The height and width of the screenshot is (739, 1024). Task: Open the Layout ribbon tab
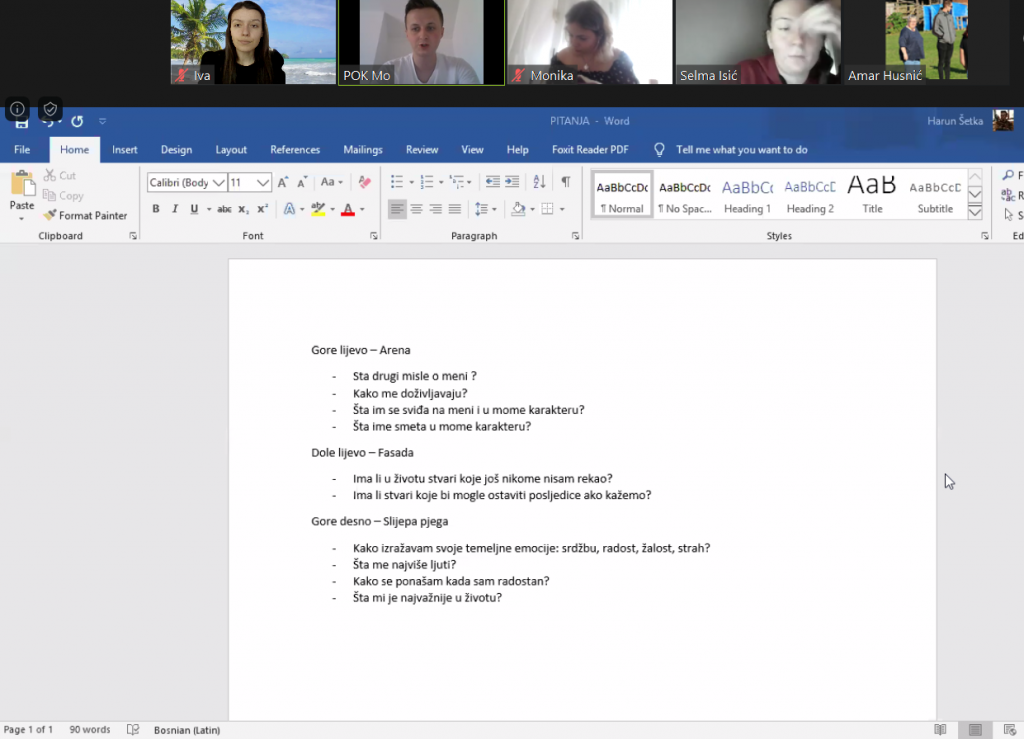click(x=231, y=150)
